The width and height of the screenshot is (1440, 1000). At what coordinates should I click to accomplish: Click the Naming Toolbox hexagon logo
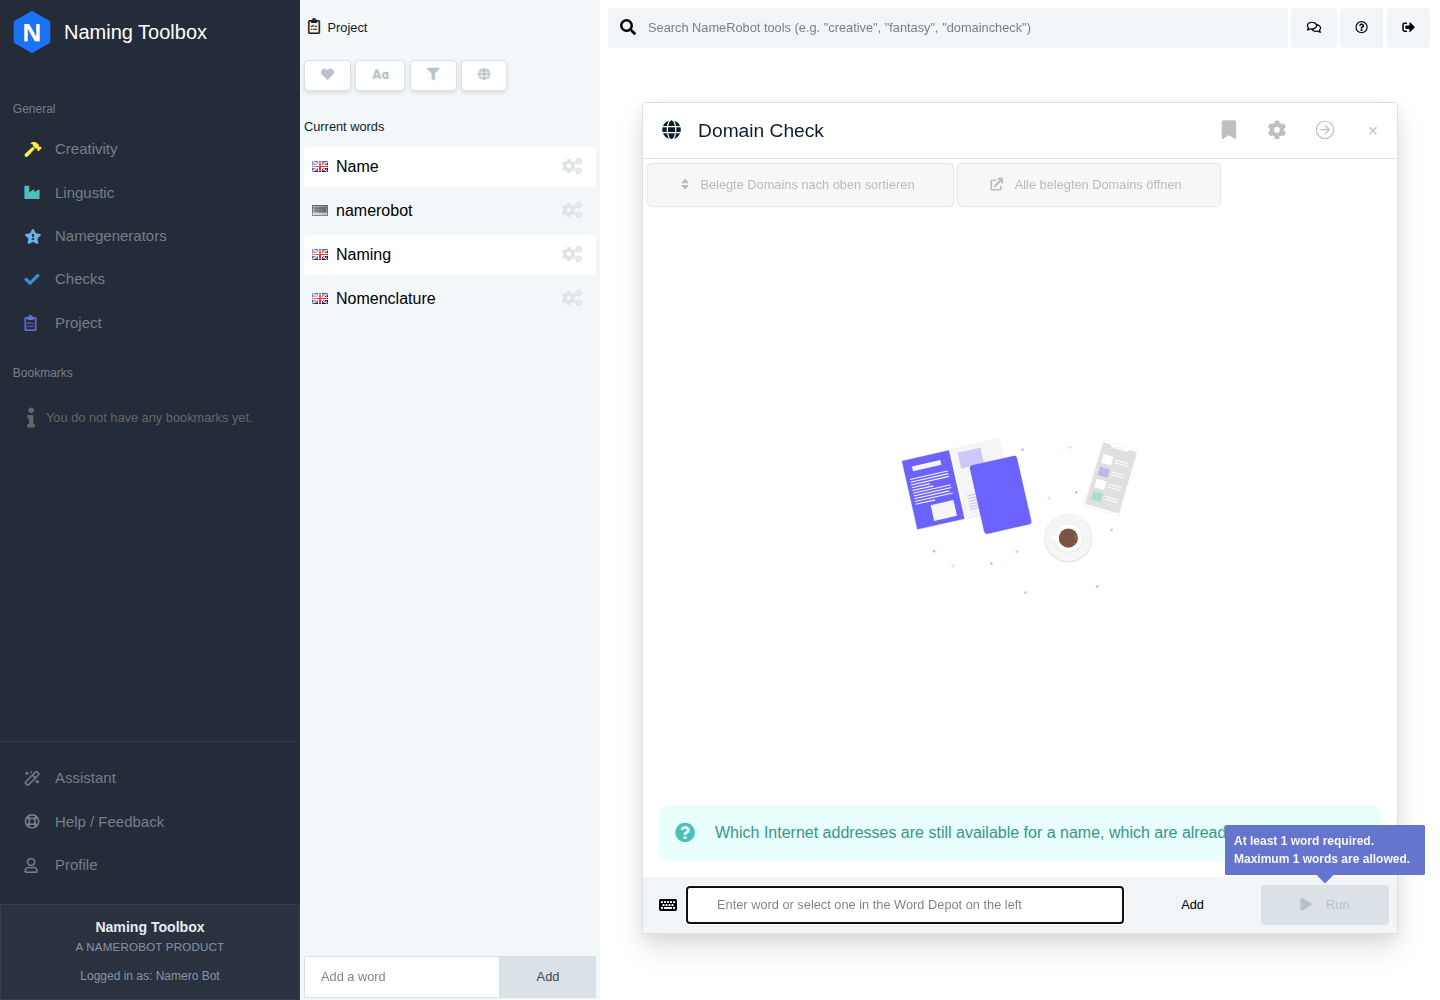click(32, 32)
